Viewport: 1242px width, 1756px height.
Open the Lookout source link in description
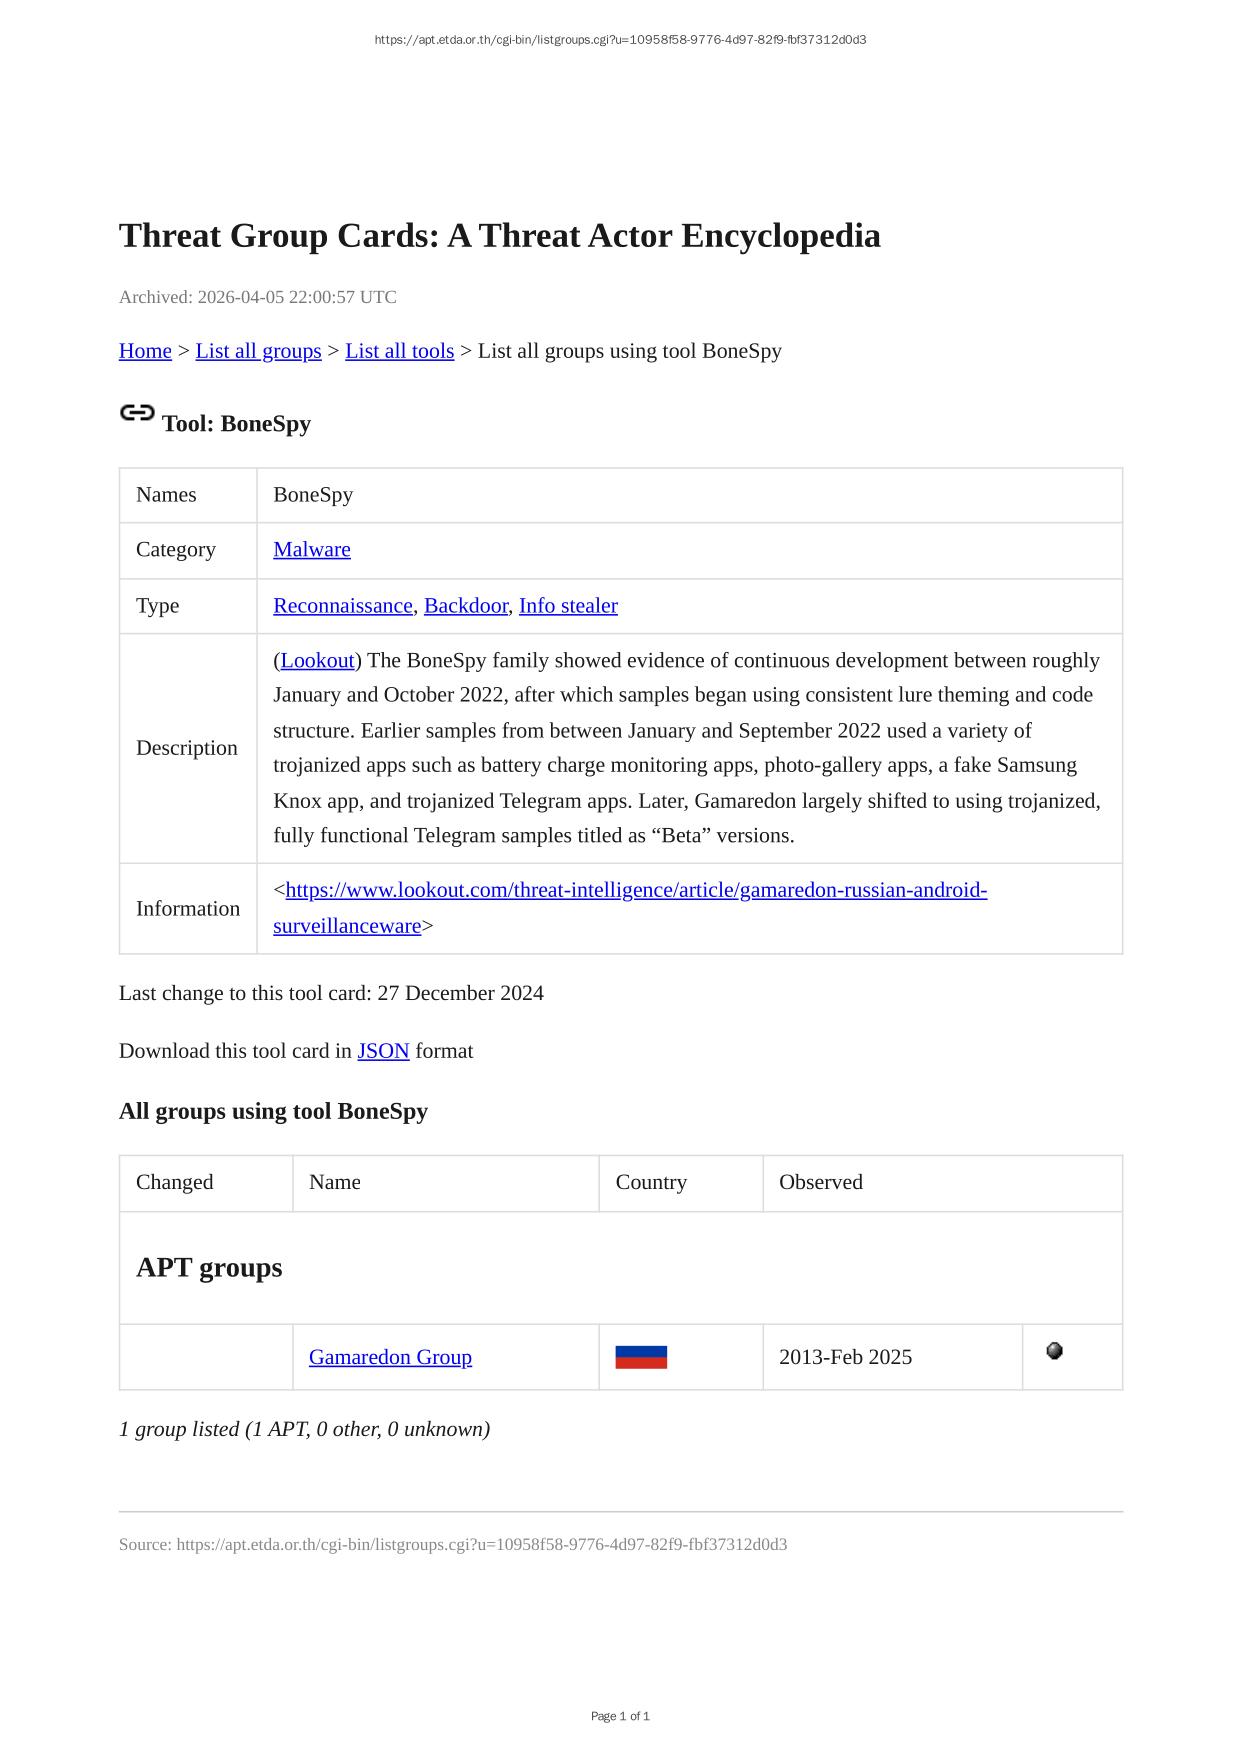(318, 661)
